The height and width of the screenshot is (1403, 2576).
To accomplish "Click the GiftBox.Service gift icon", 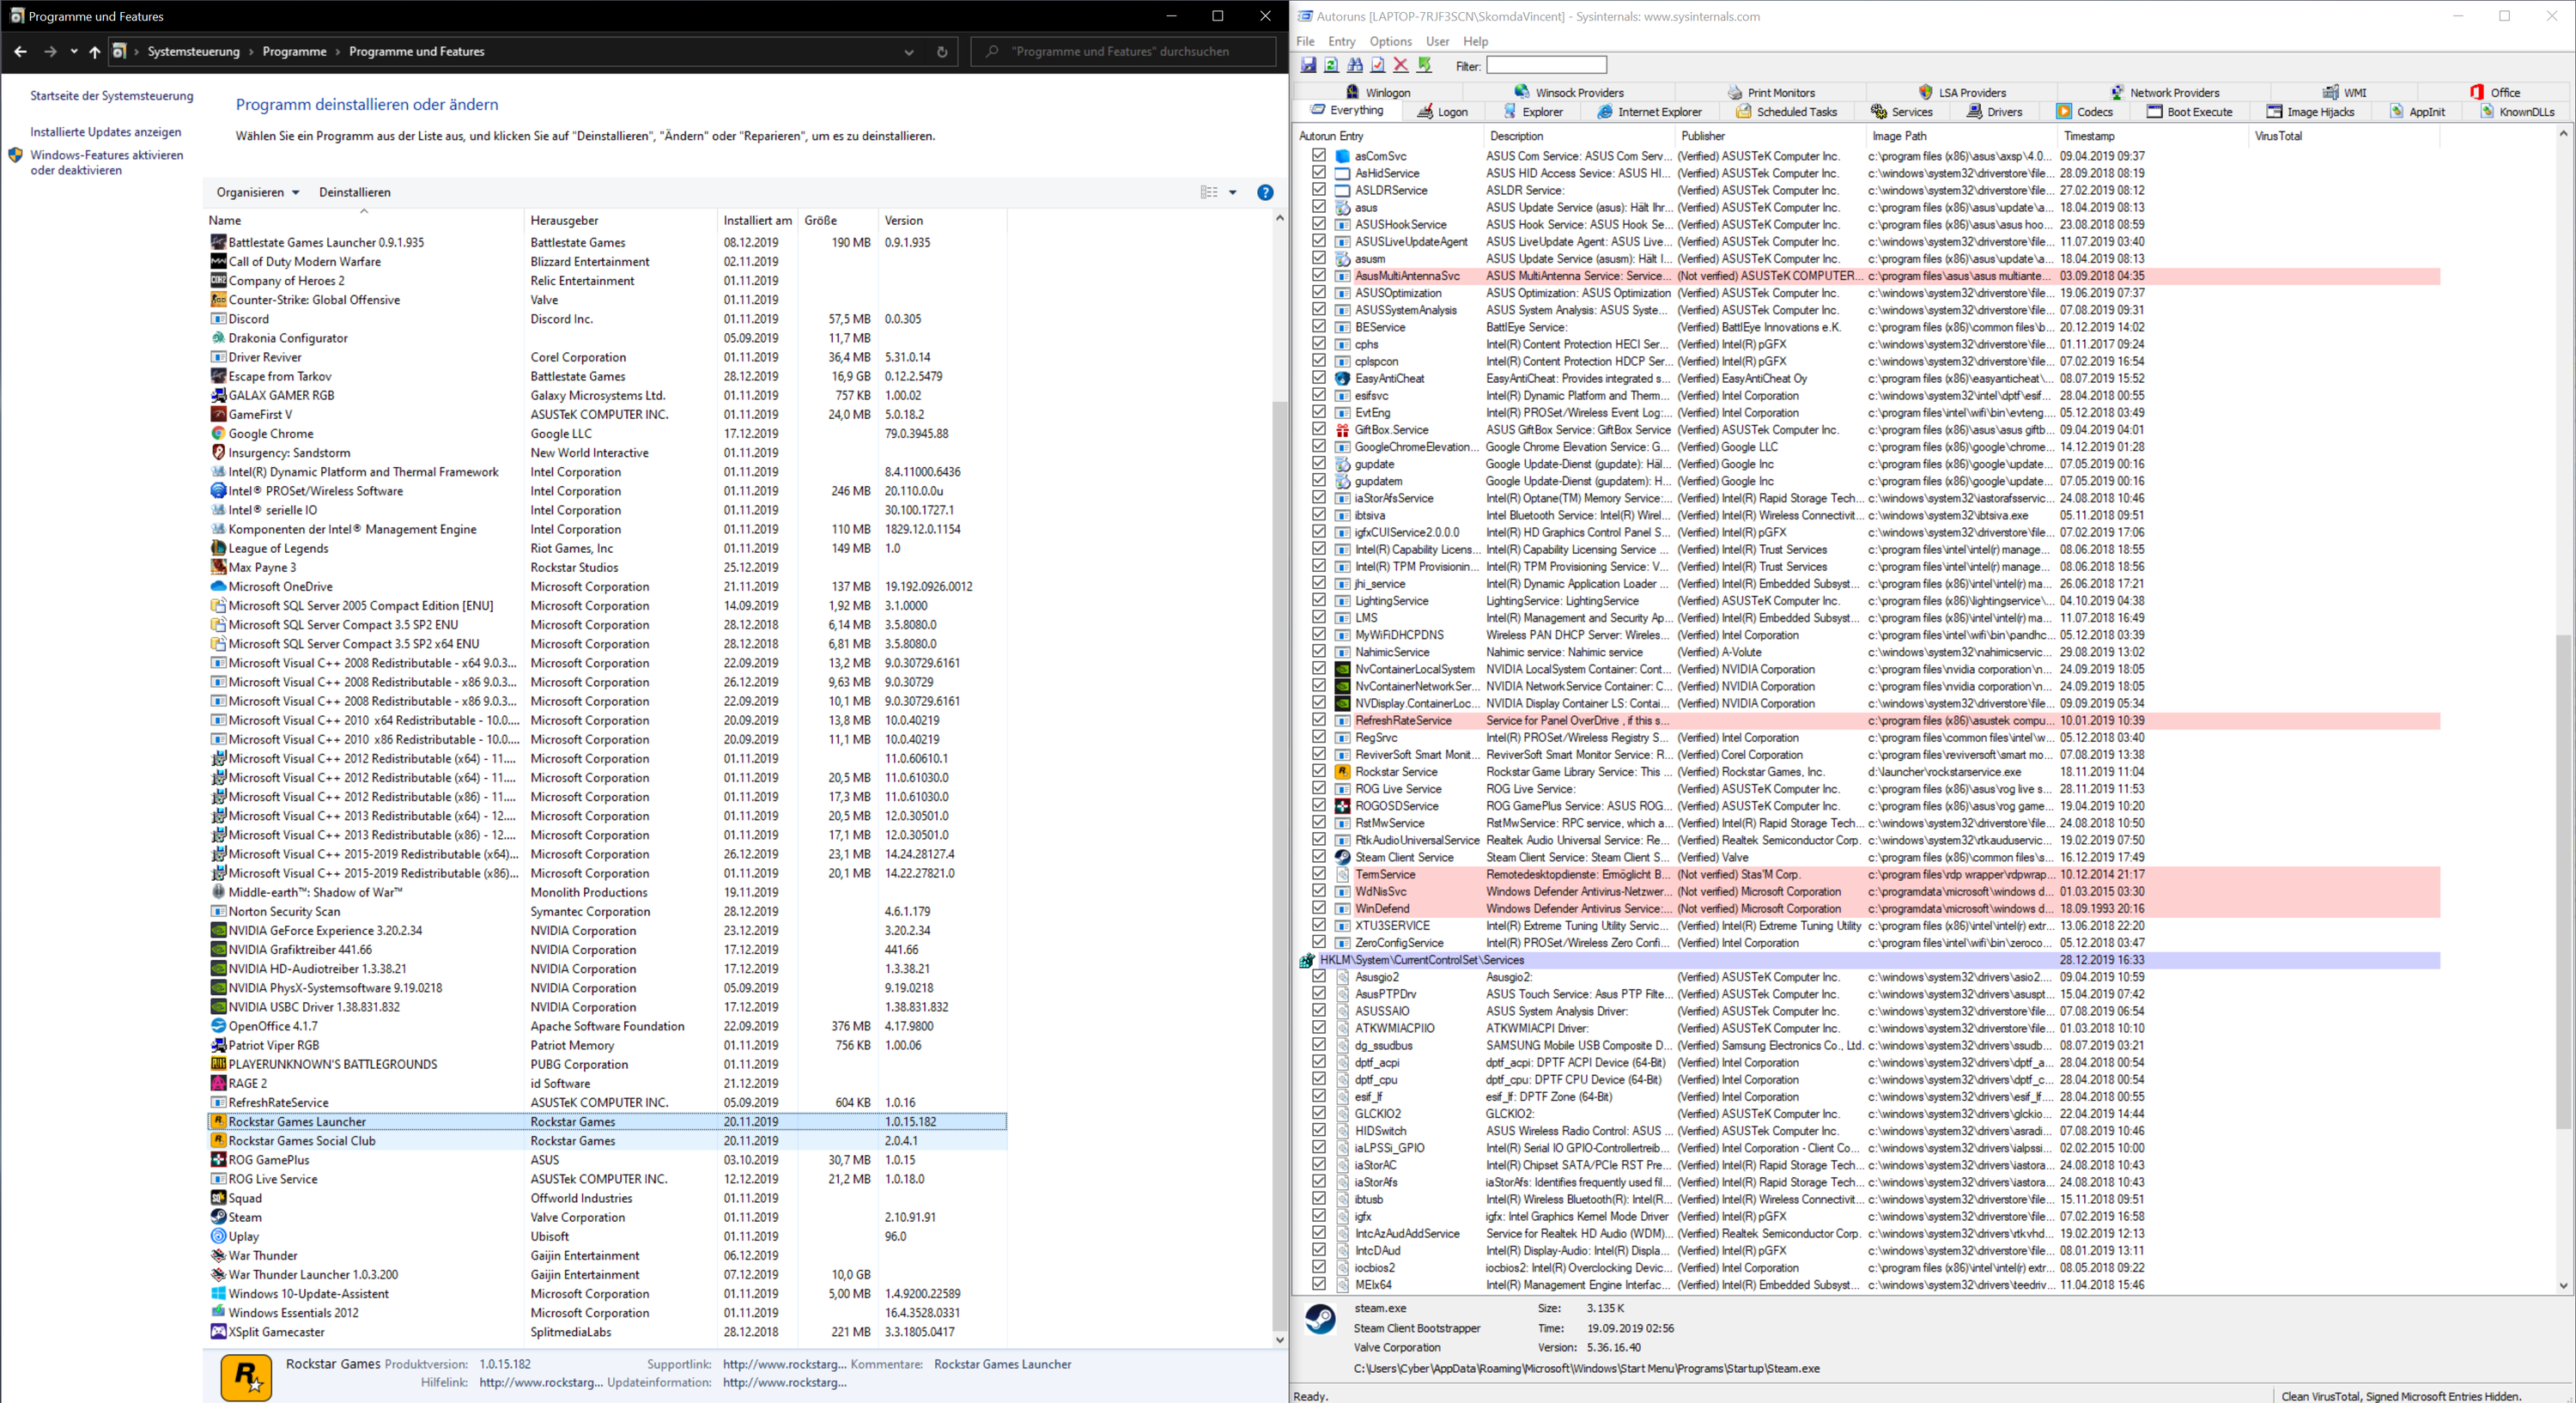I will (x=1343, y=430).
